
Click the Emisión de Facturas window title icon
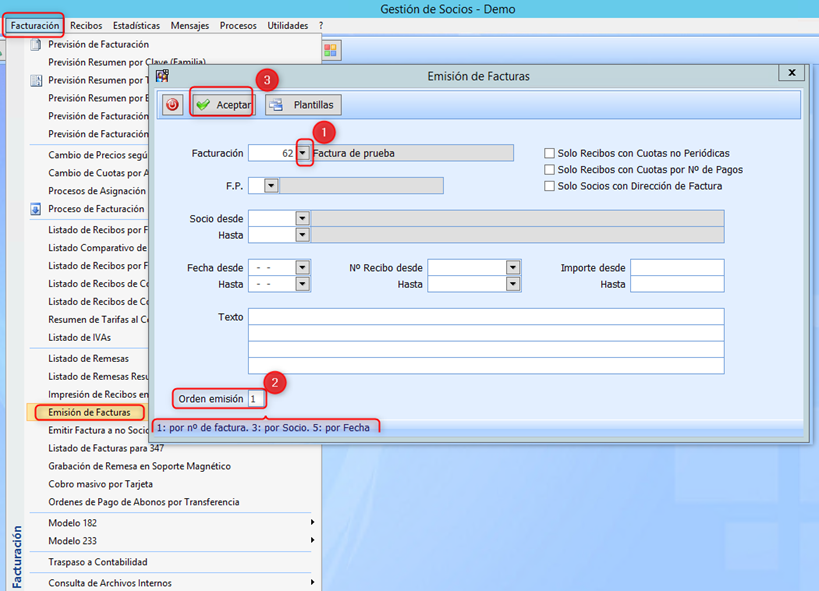(162, 75)
